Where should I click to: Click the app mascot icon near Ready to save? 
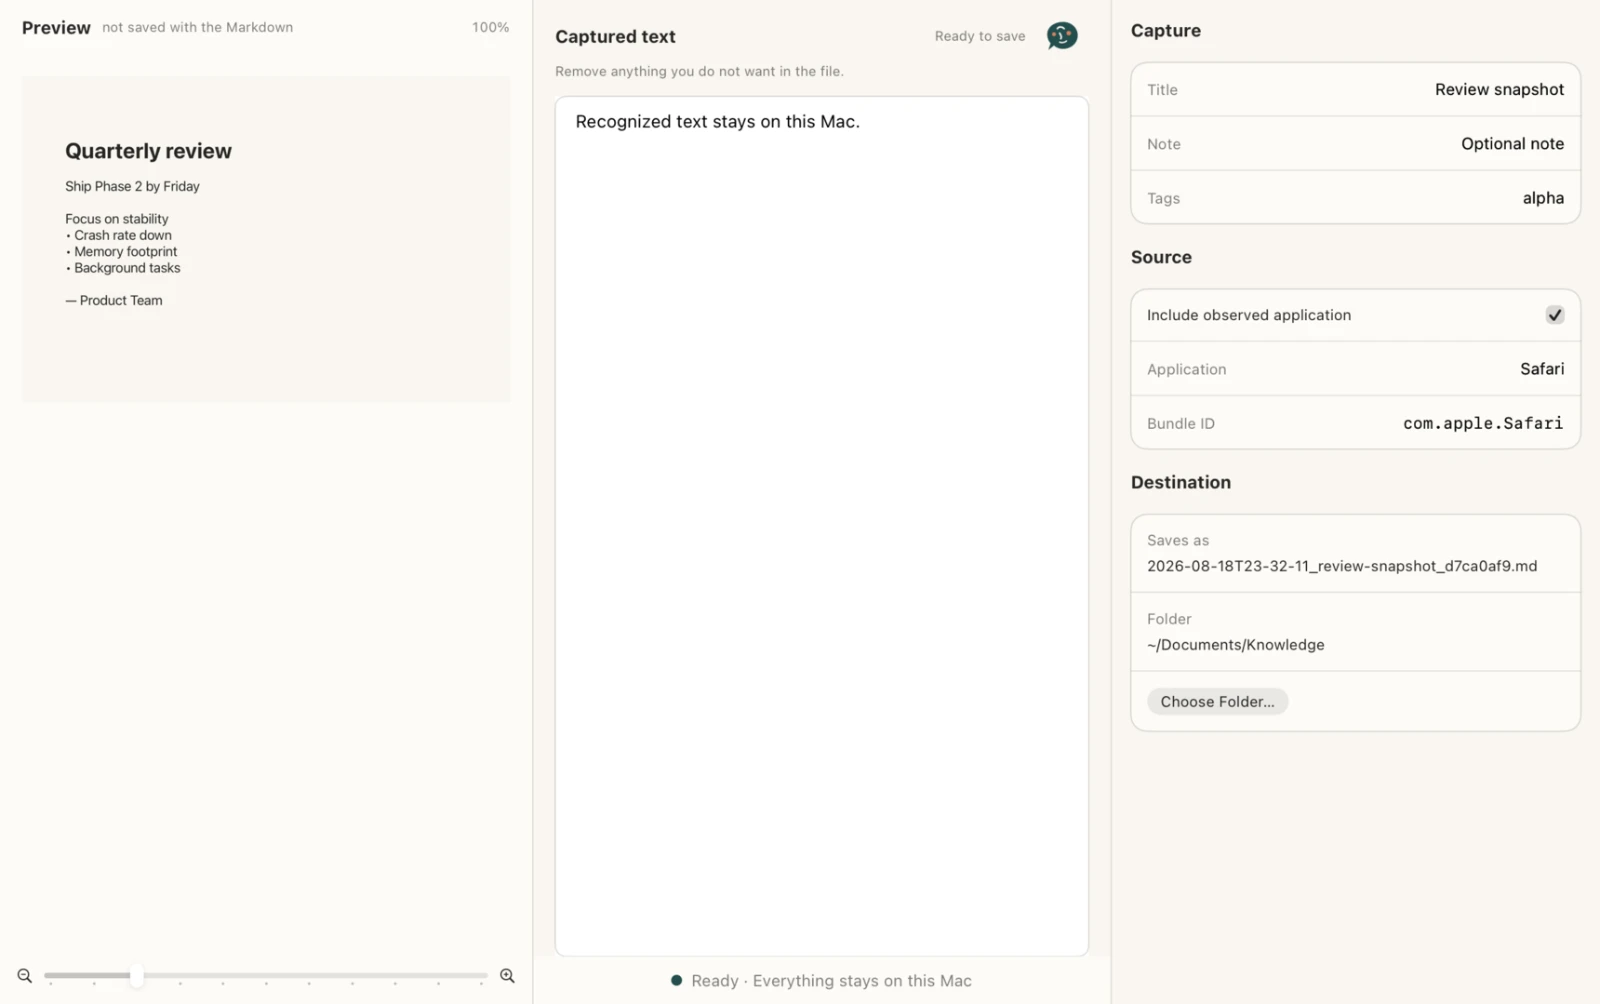(x=1062, y=36)
